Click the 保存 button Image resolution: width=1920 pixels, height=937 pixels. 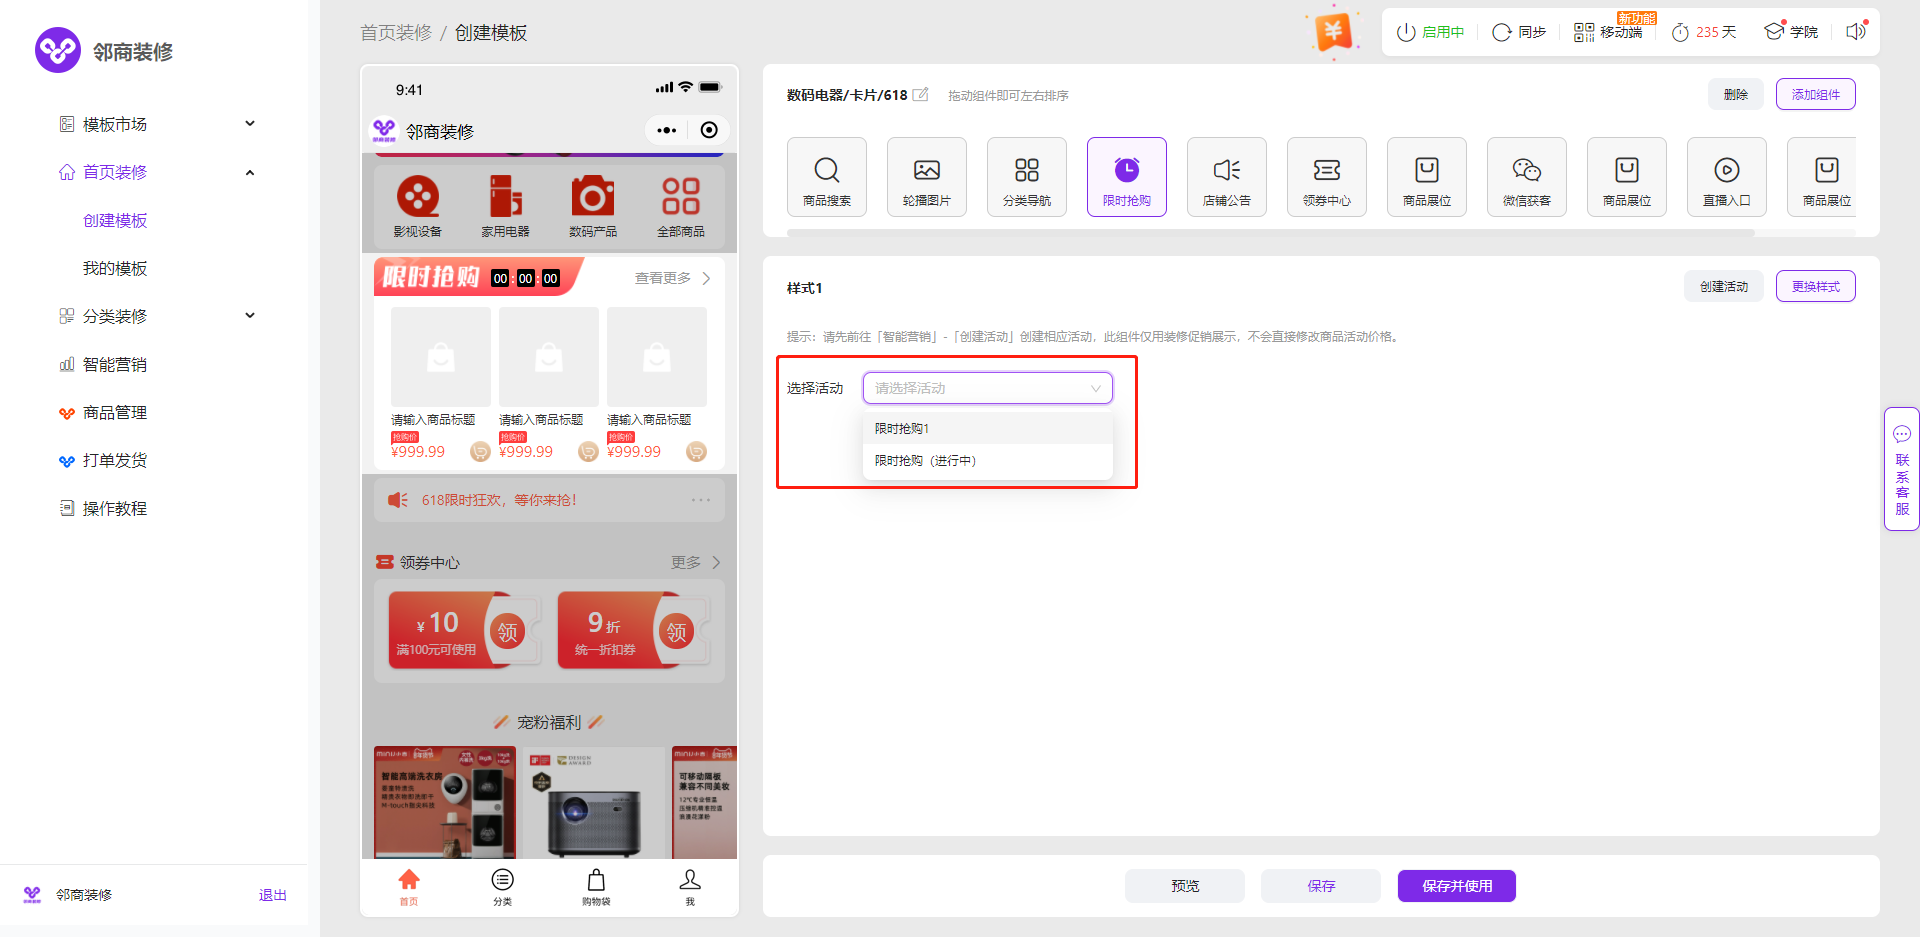pyautogui.click(x=1320, y=886)
